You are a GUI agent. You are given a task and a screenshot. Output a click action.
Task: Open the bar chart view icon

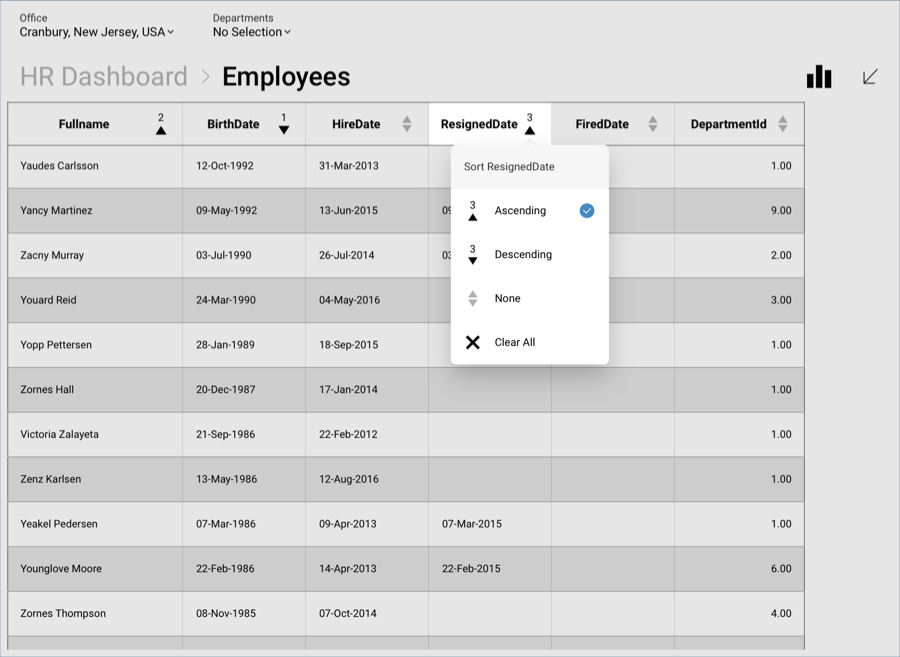point(819,77)
